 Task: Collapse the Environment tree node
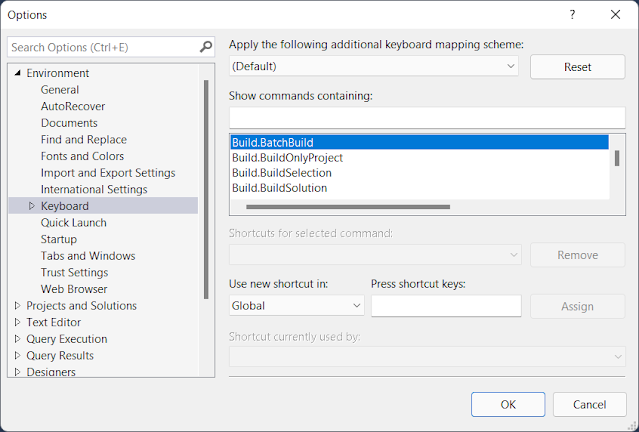pos(17,73)
